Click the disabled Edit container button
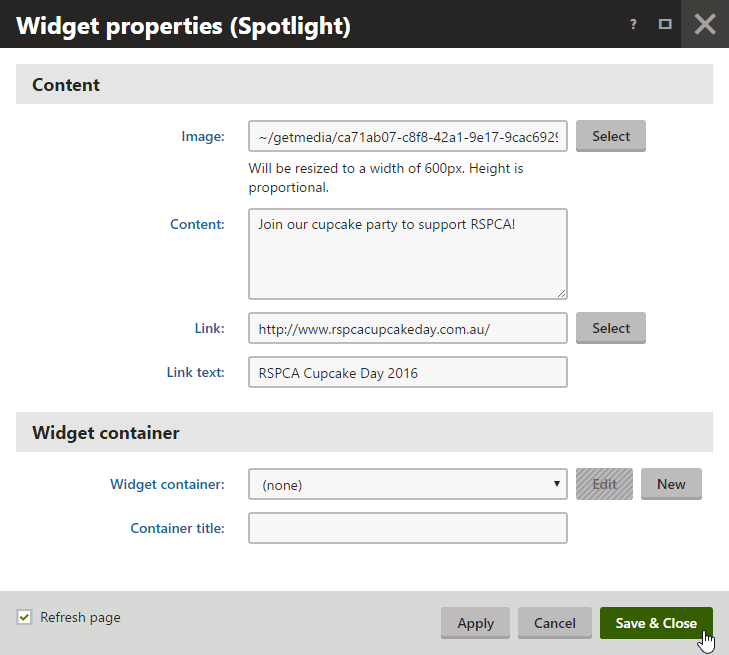Viewport: 729px width, 655px height. click(604, 484)
